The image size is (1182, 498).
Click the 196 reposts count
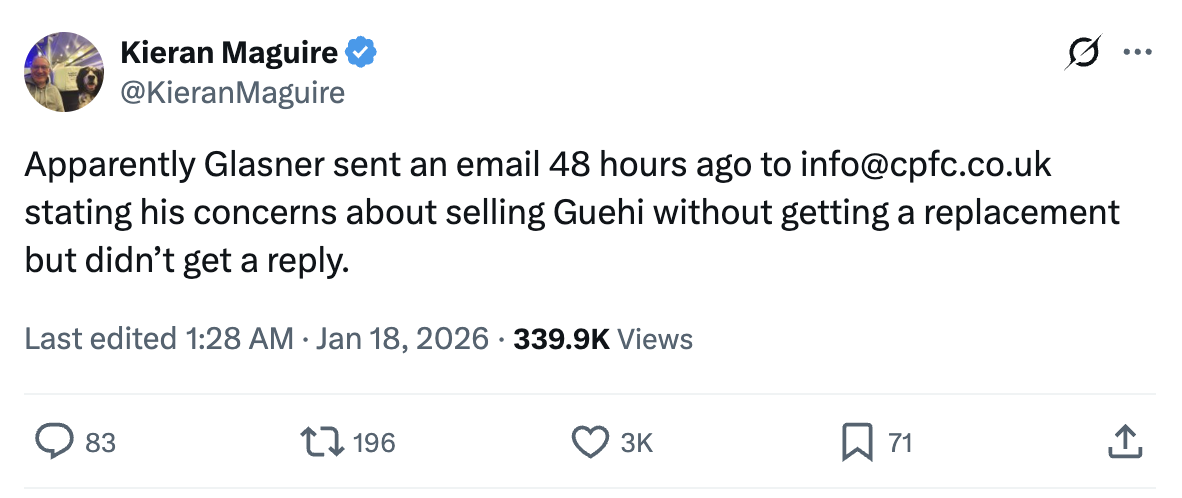coord(375,442)
